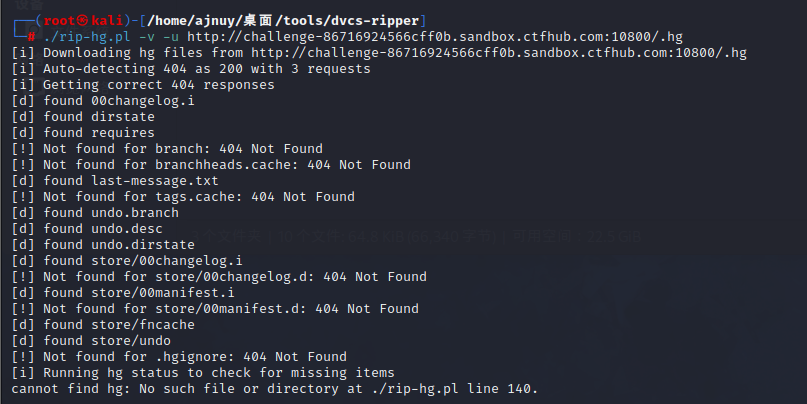This screenshot has width=807, height=404.
Task: Click 'Not found for tags.cache' line
Action: (183, 197)
